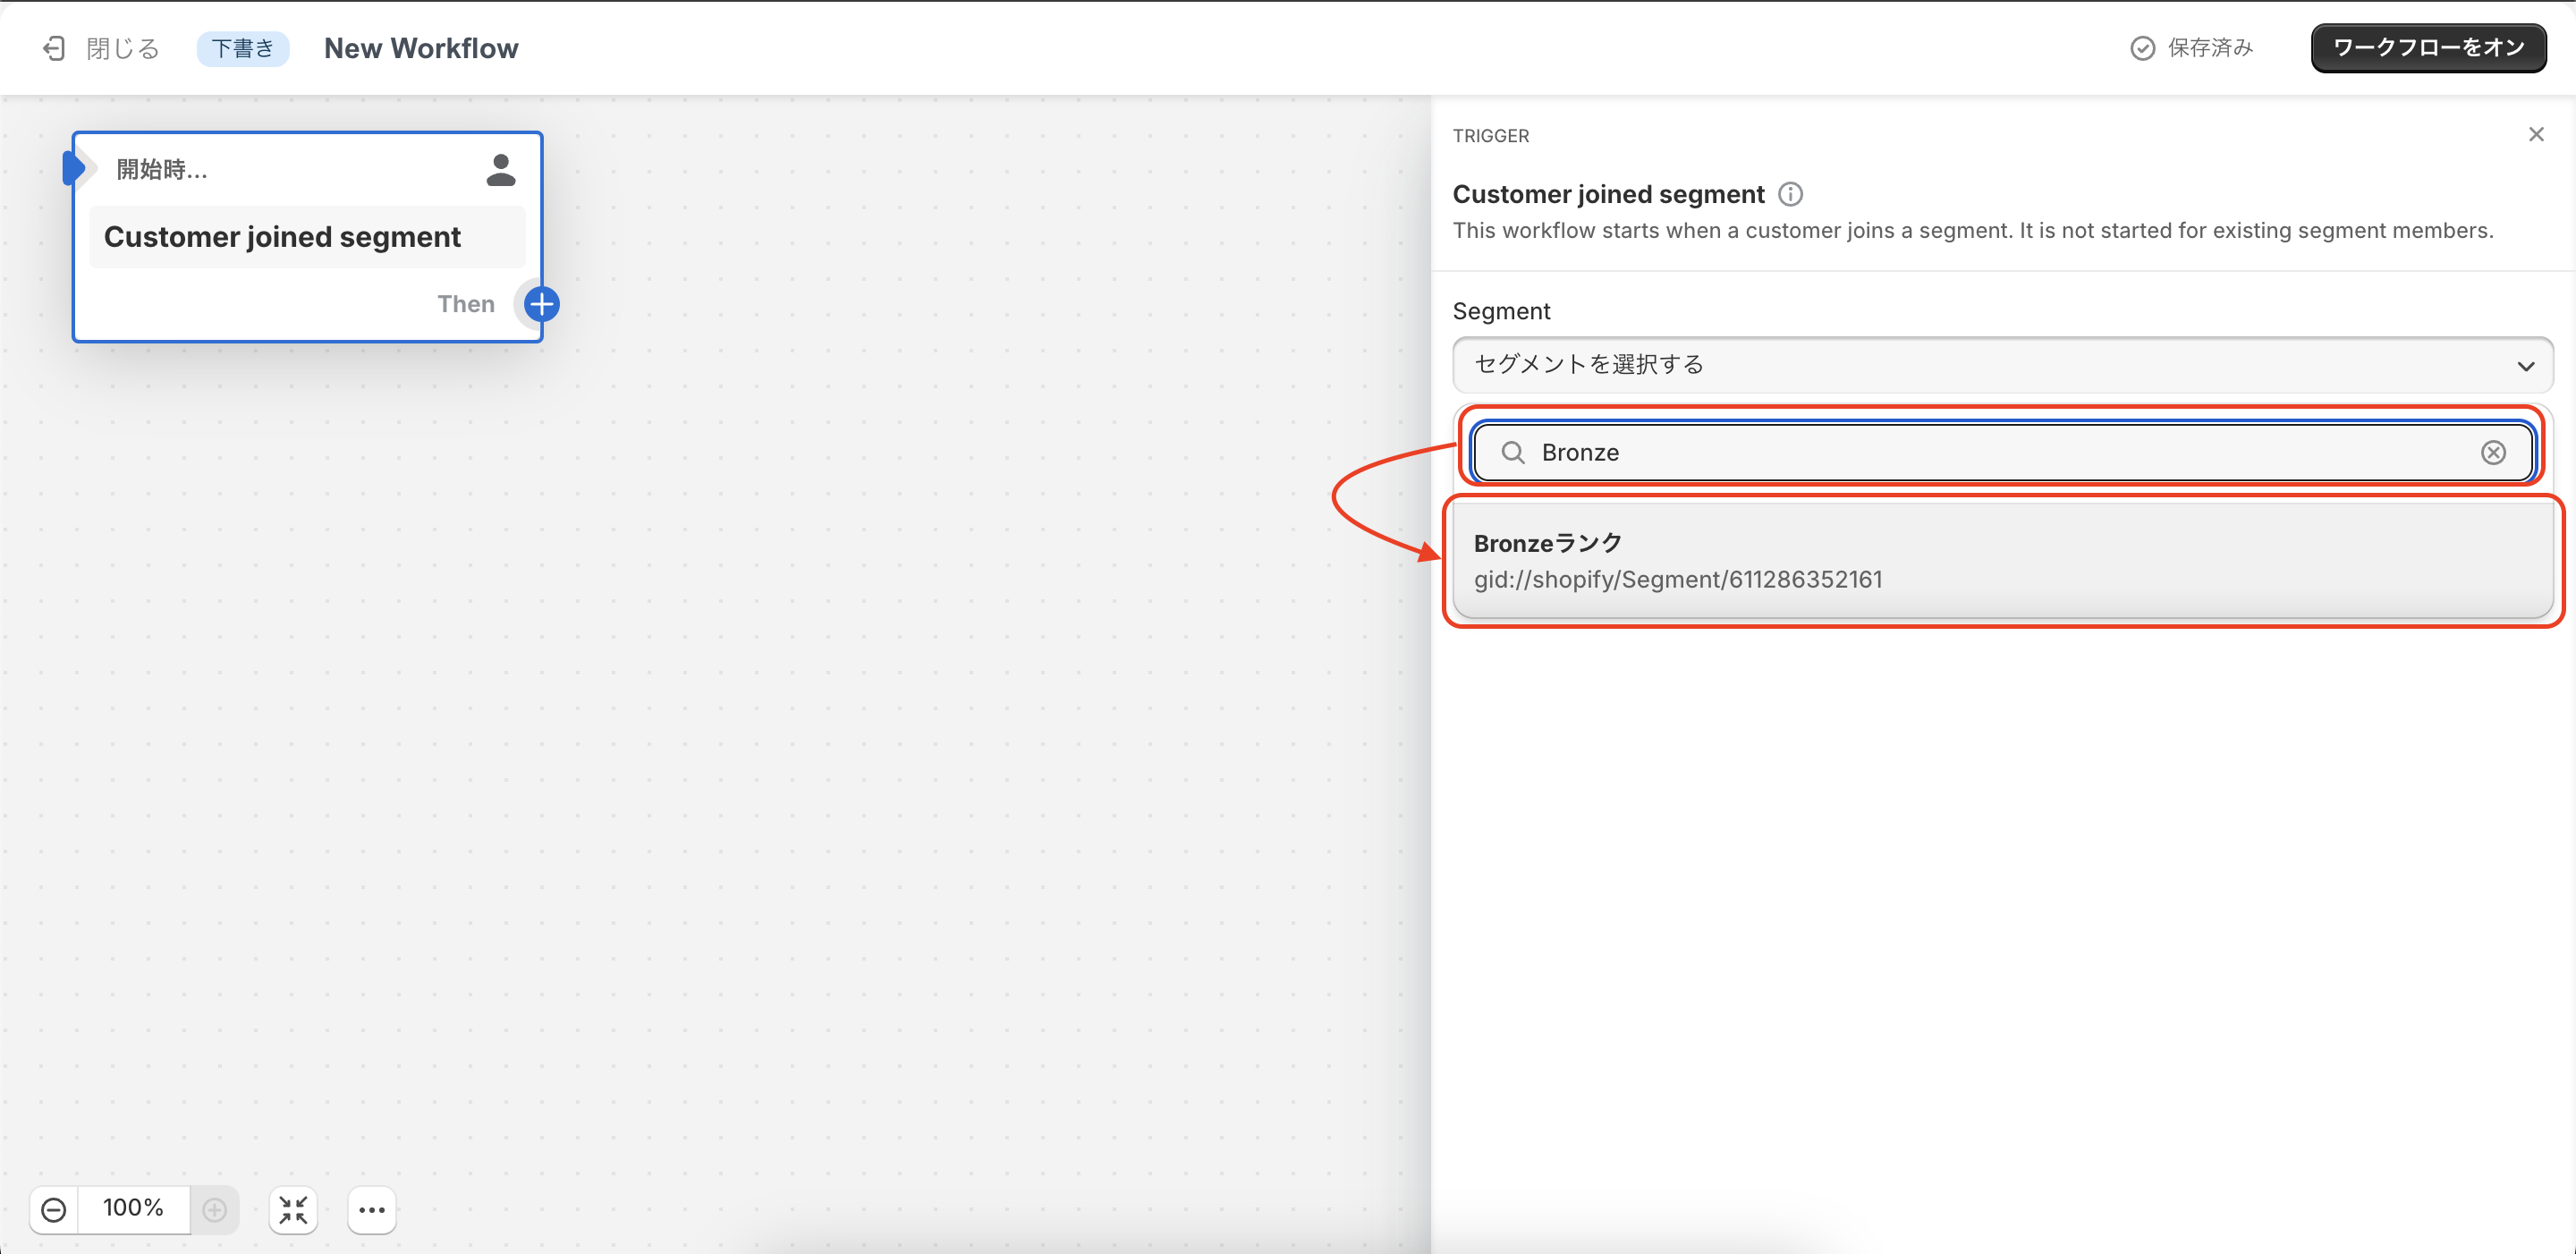The image size is (2576, 1254).
Task: Click the 下書き draft badge
Action: point(243,48)
